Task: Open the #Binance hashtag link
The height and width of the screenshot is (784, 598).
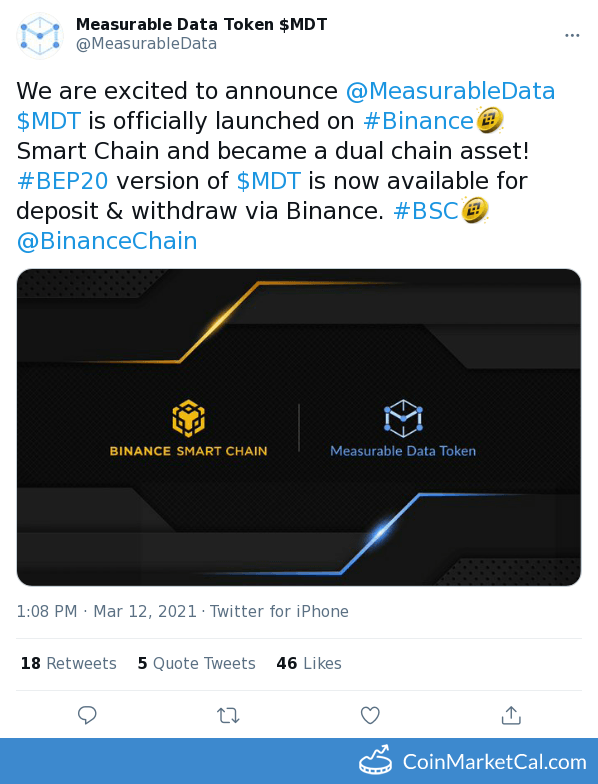Action: 418,122
